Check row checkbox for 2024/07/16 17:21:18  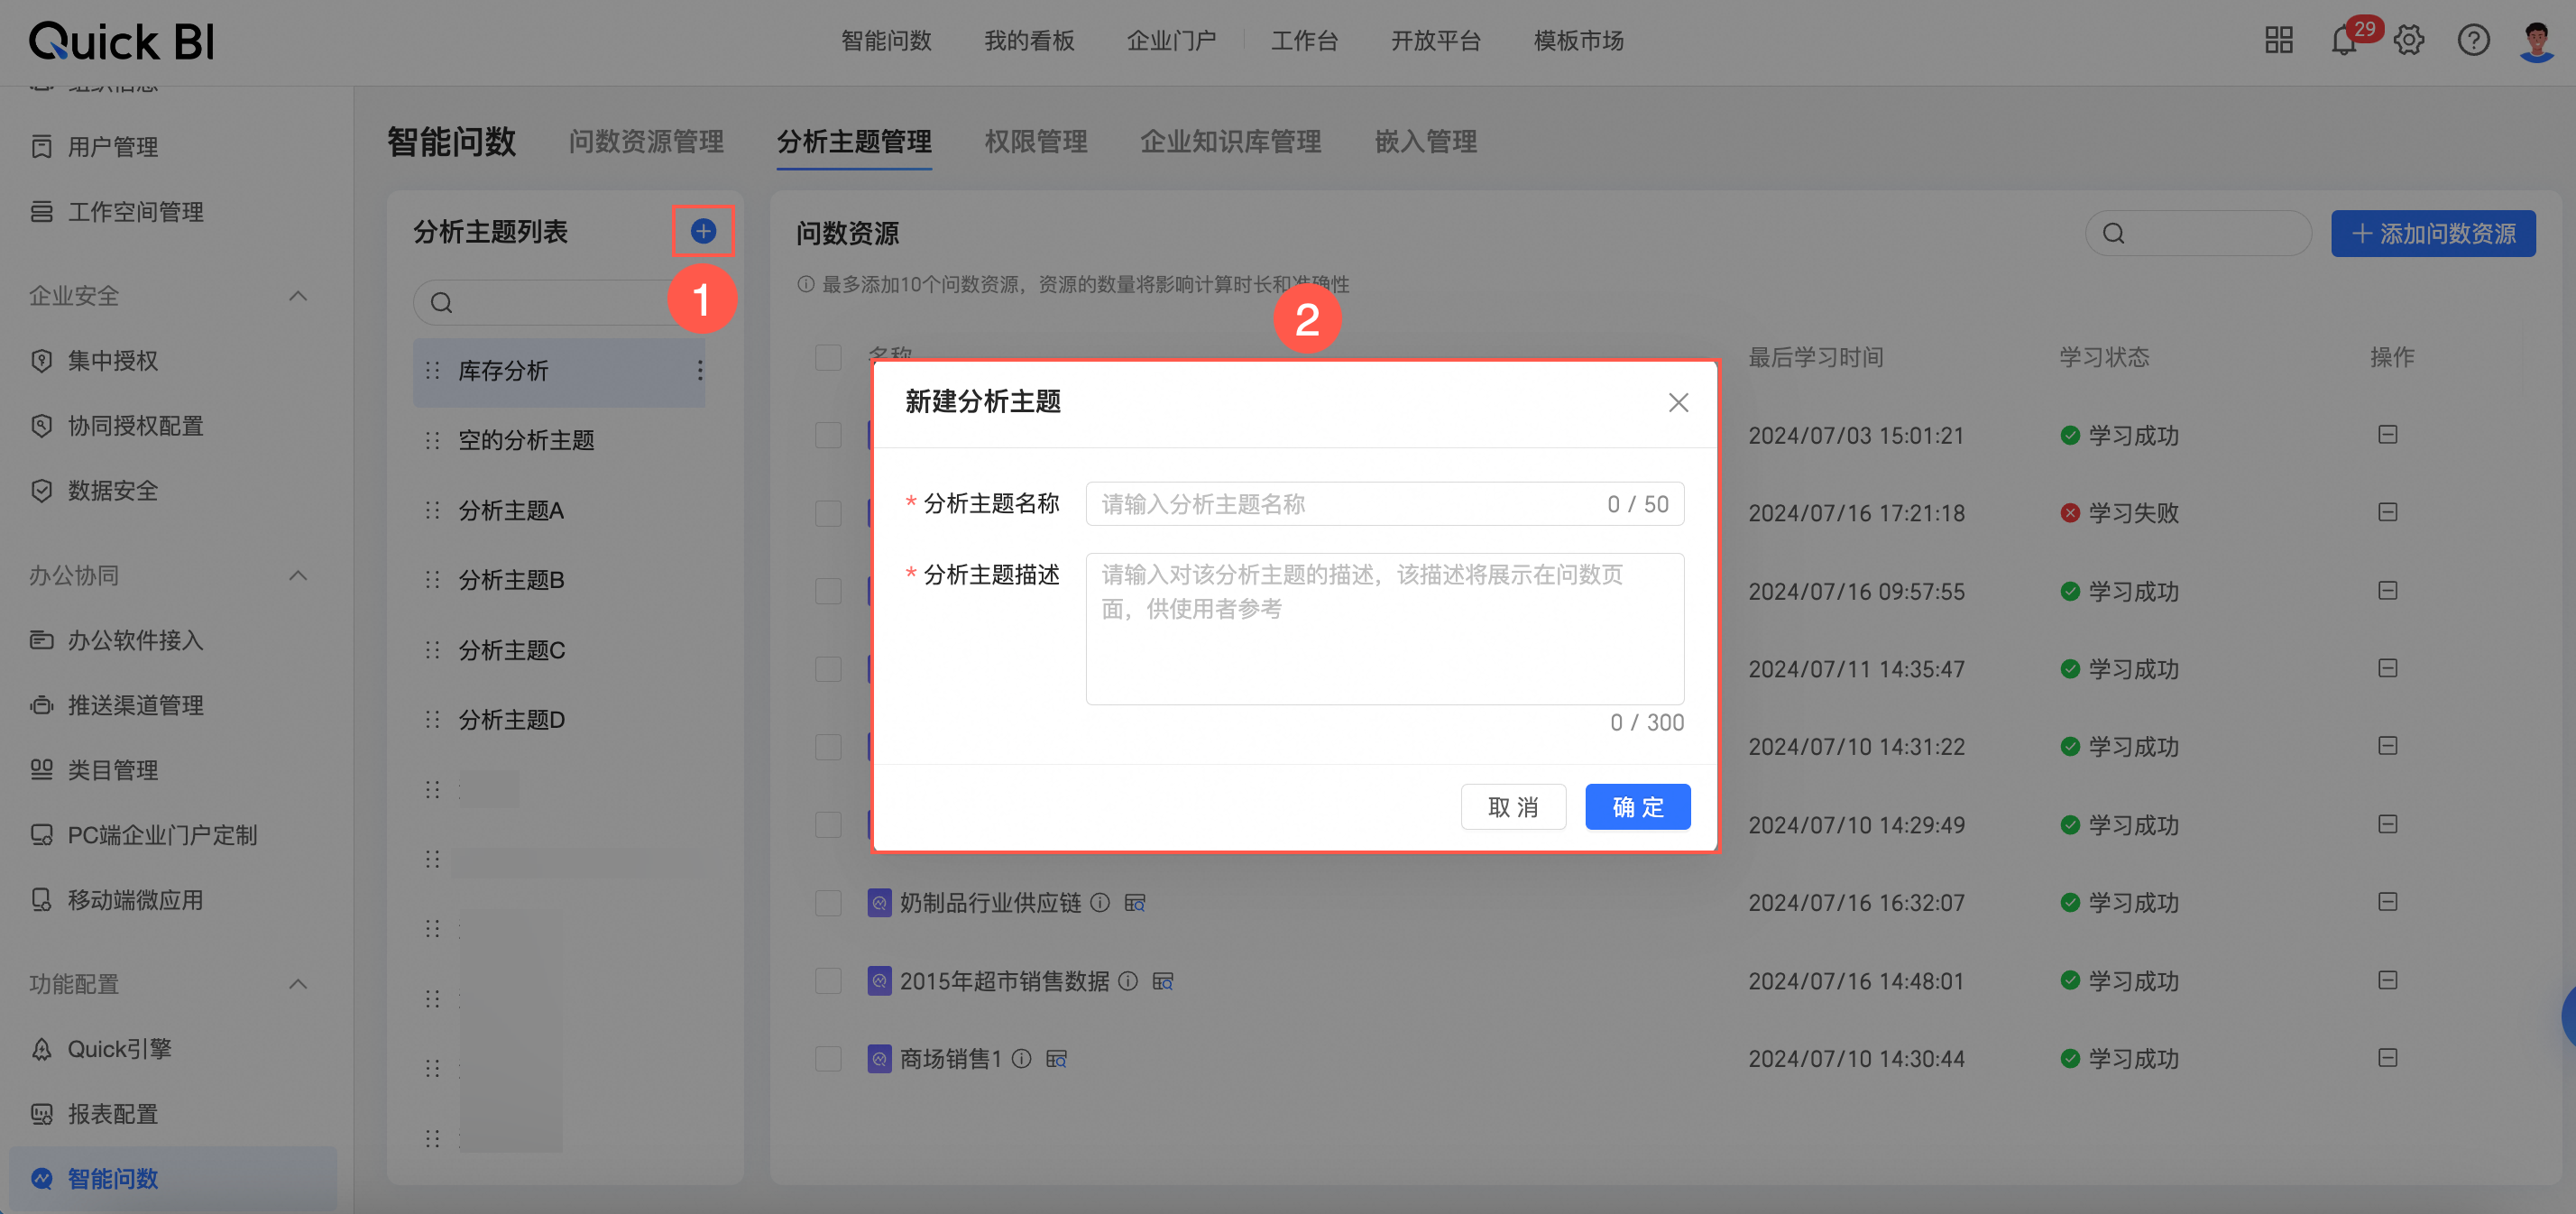[x=828, y=513]
